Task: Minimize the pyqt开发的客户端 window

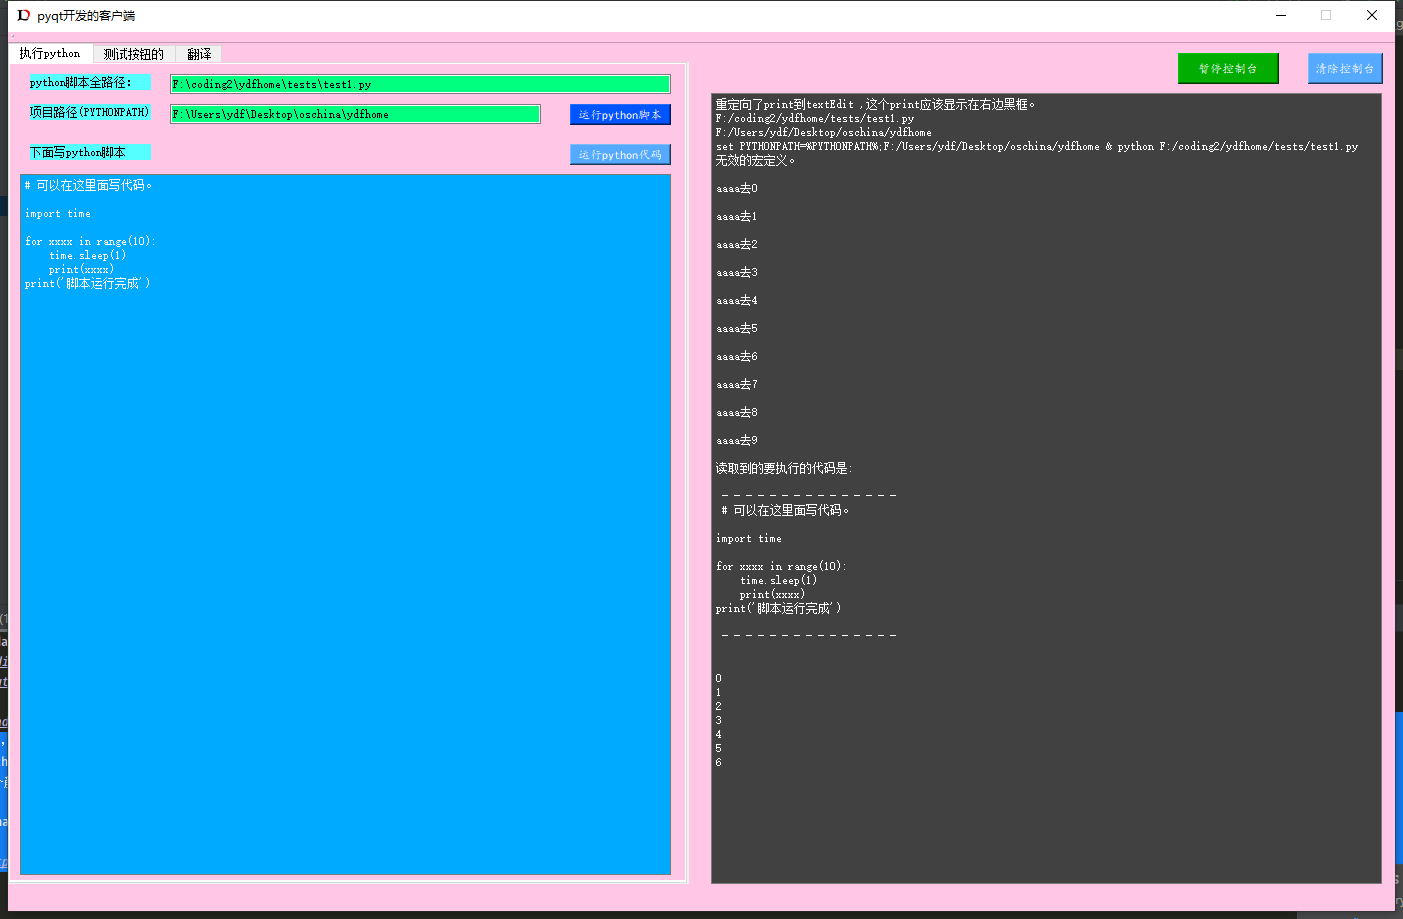Action: pyautogui.click(x=1281, y=15)
